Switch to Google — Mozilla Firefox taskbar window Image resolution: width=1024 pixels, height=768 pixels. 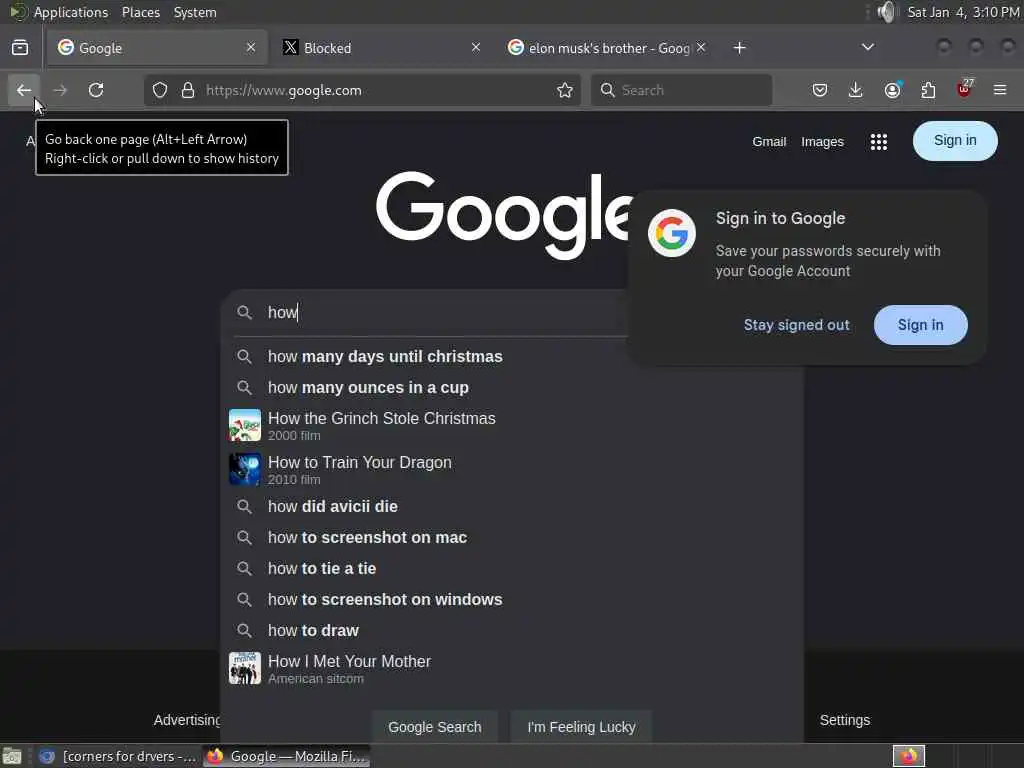click(x=287, y=756)
